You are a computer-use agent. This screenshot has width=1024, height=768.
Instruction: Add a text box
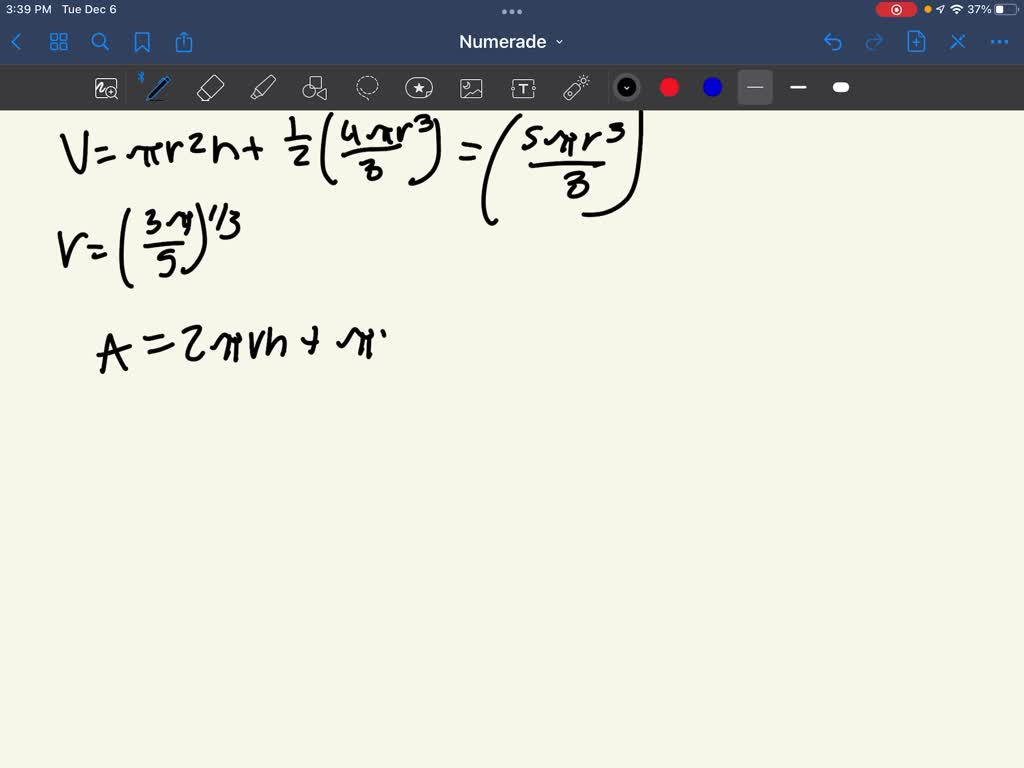[x=523, y=87]
